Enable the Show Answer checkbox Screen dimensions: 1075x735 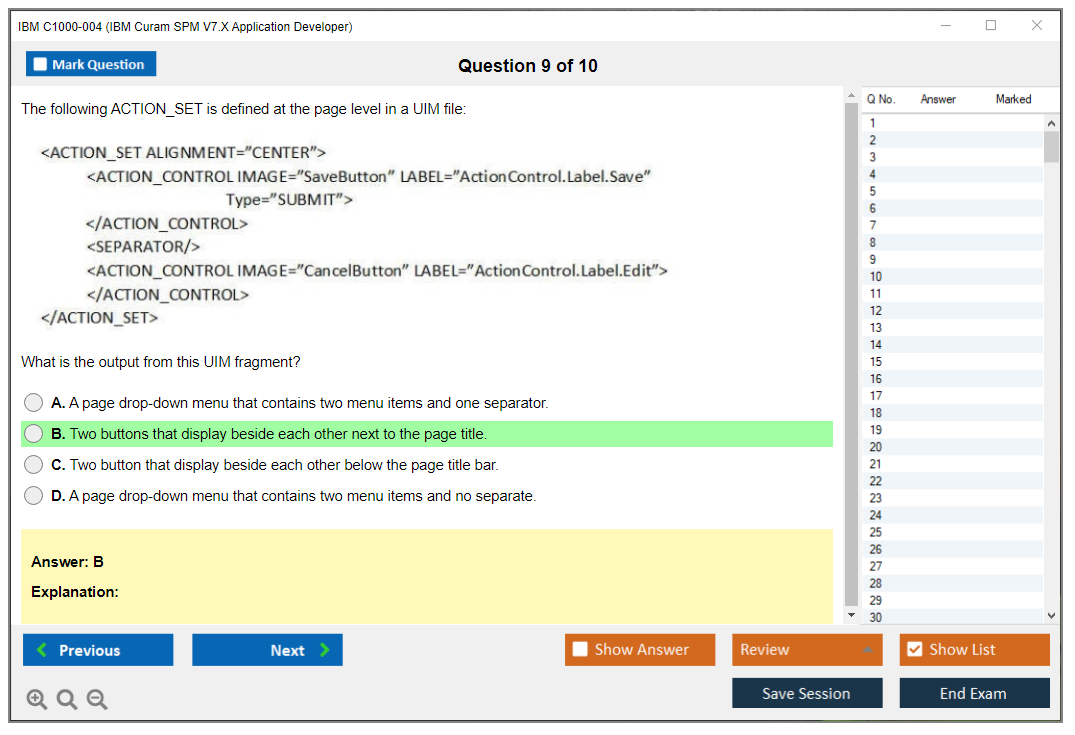tap(580, 650)
